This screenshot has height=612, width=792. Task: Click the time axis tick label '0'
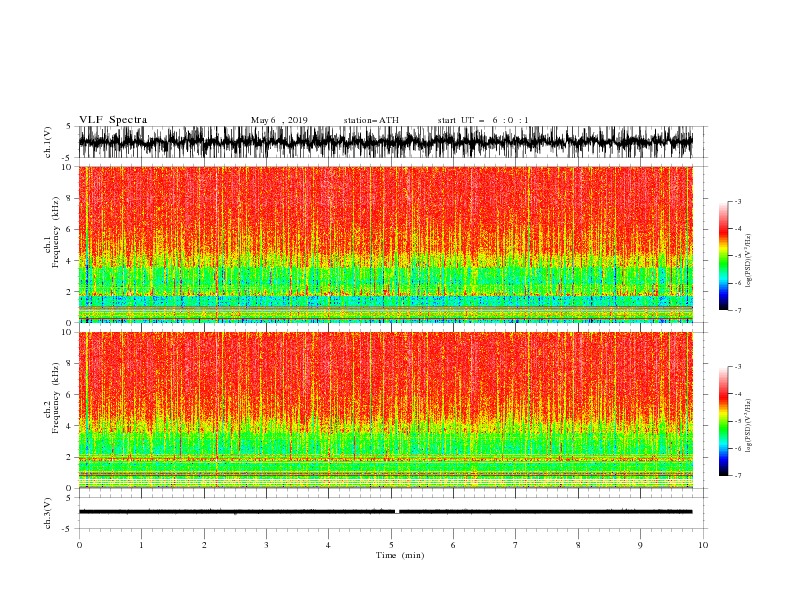pos(79,545)
